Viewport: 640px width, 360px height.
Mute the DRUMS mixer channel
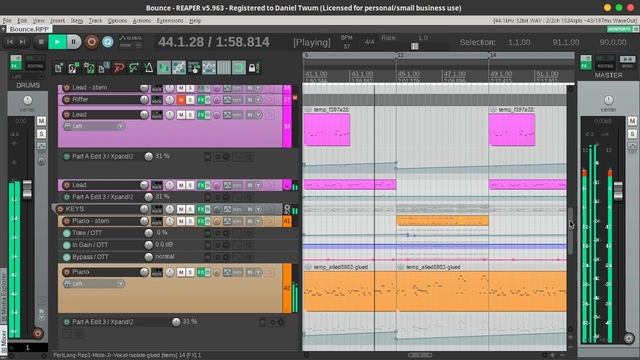tap(41, 121)
